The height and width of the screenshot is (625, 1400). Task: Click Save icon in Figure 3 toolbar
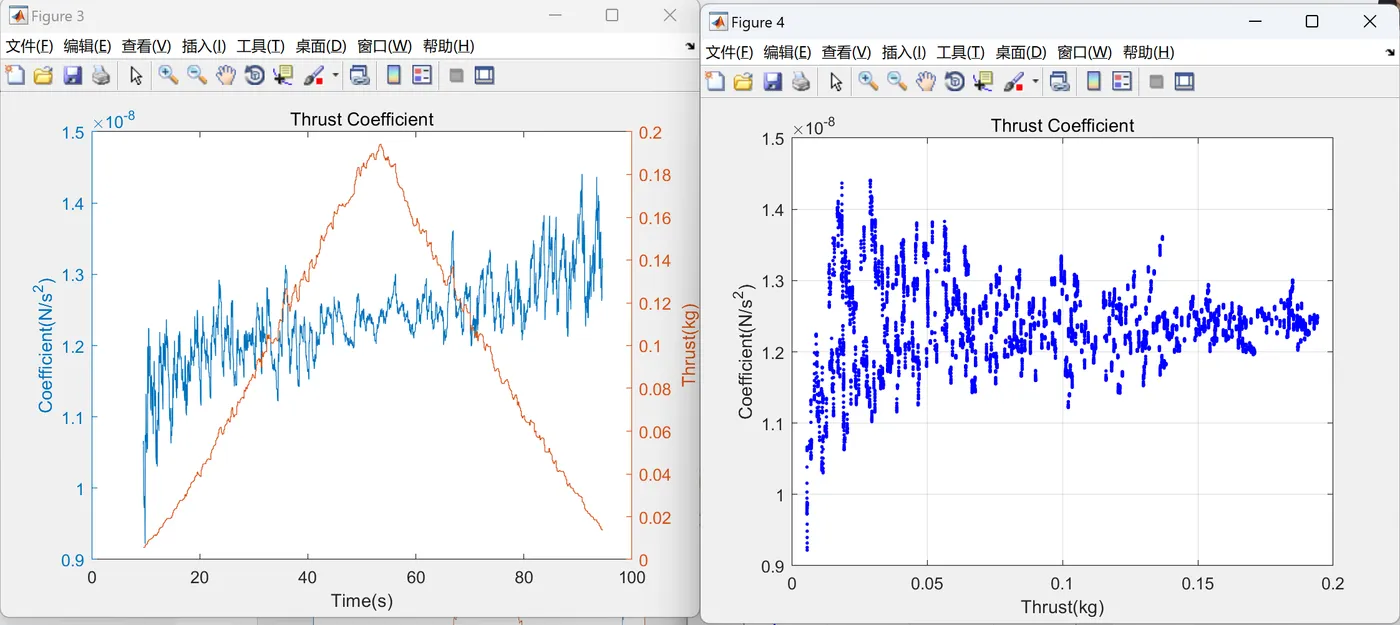(72, 75)
